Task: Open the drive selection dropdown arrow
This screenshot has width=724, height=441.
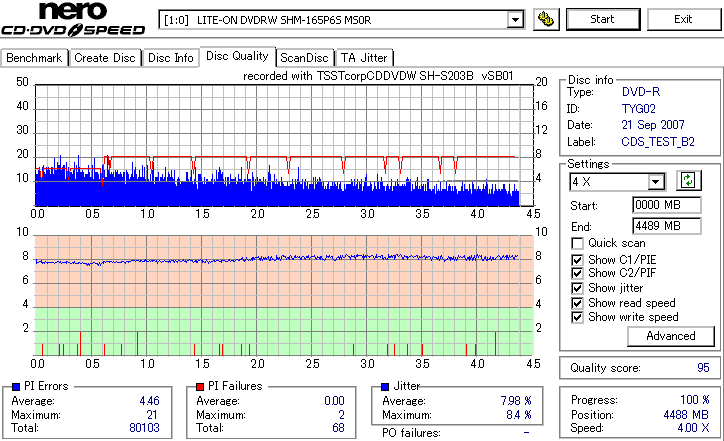Action: click(515, 20)
